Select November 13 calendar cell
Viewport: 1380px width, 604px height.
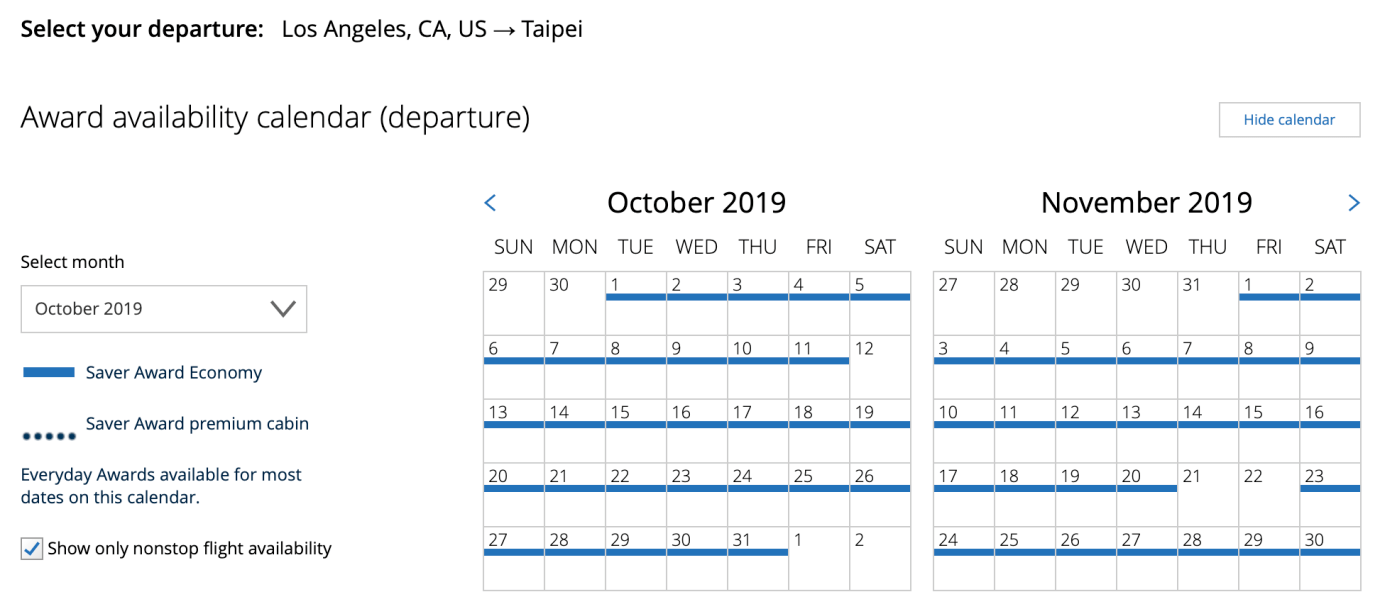point(1147,431)
